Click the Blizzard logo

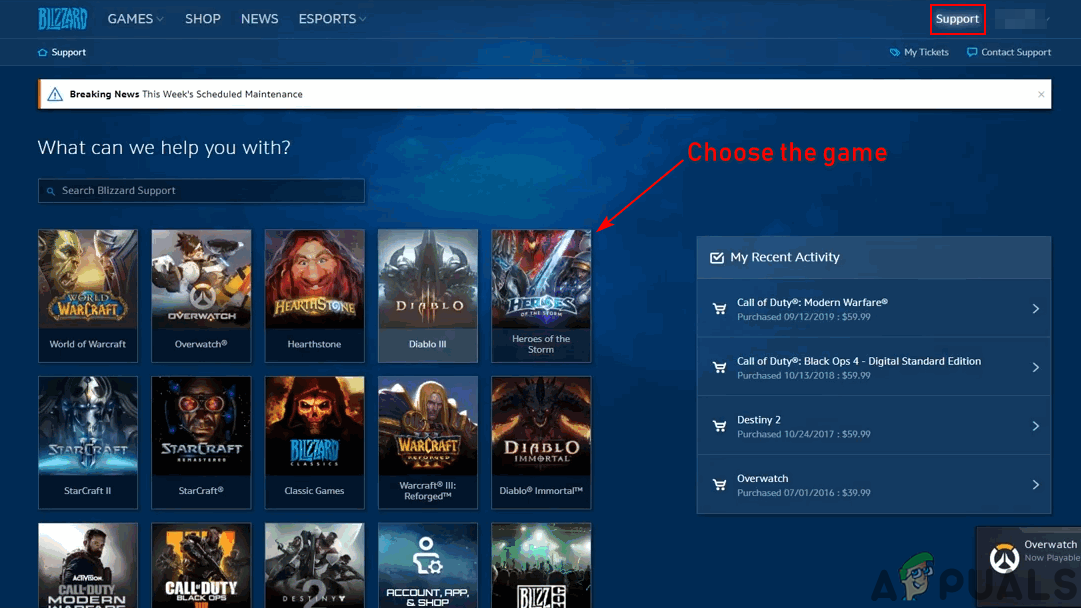(x=63, y=19)
